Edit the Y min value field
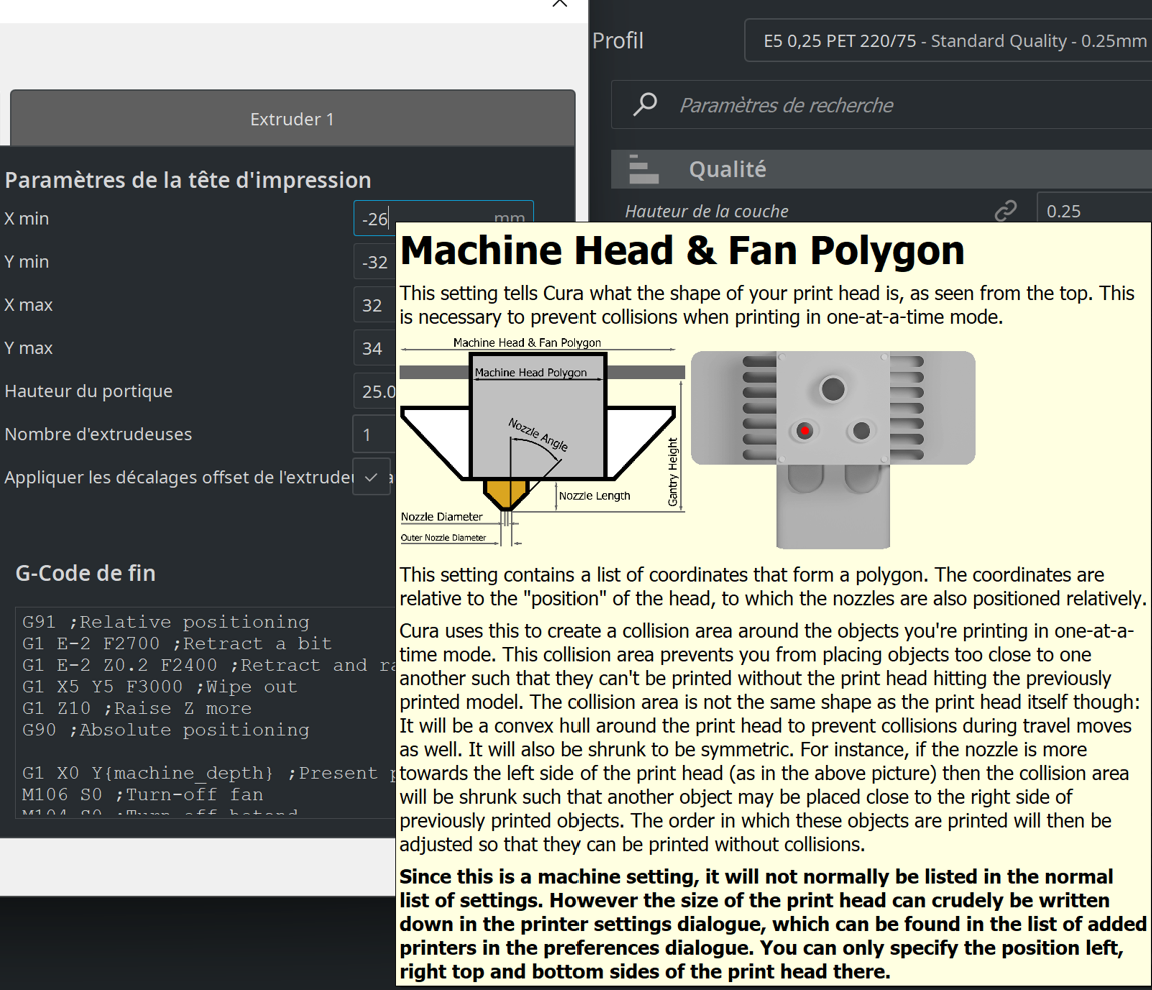The width and height of the screenshot is (1152, 990). [x=375, y=261]
